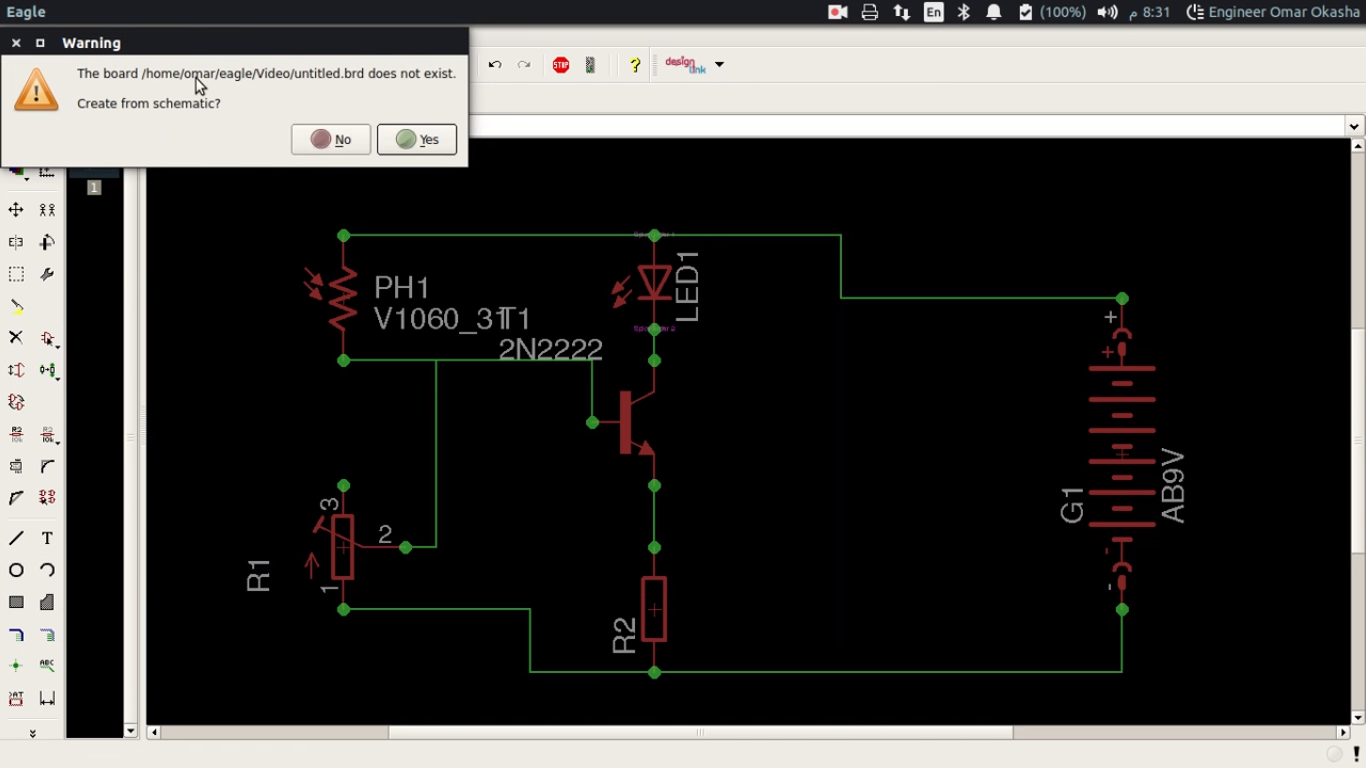Image resolution: width=1366 pixels, height=768 pixels.
Task: Select the Invoke gate tool
Action: click(x=47, y=497)
